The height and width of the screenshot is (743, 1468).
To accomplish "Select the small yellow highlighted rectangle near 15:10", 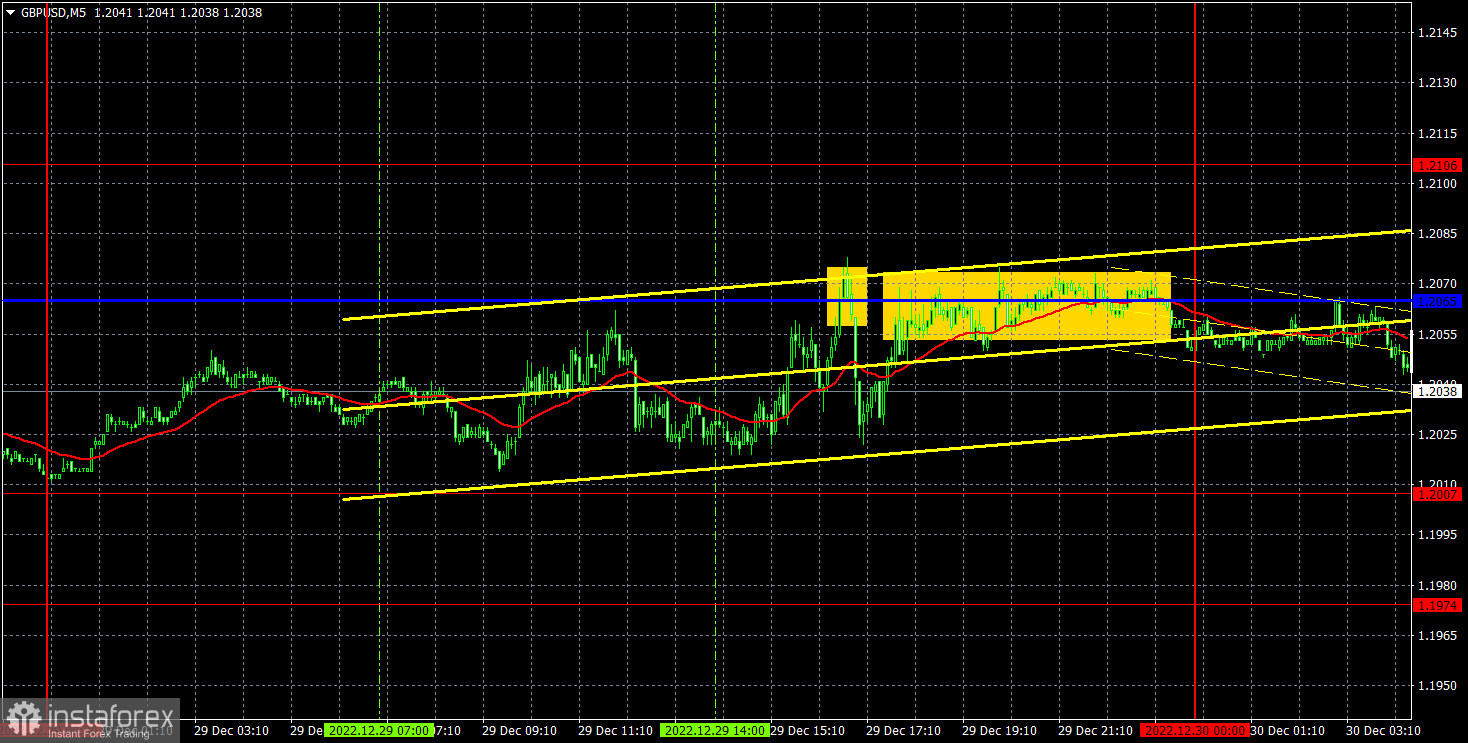I will 847,296.
